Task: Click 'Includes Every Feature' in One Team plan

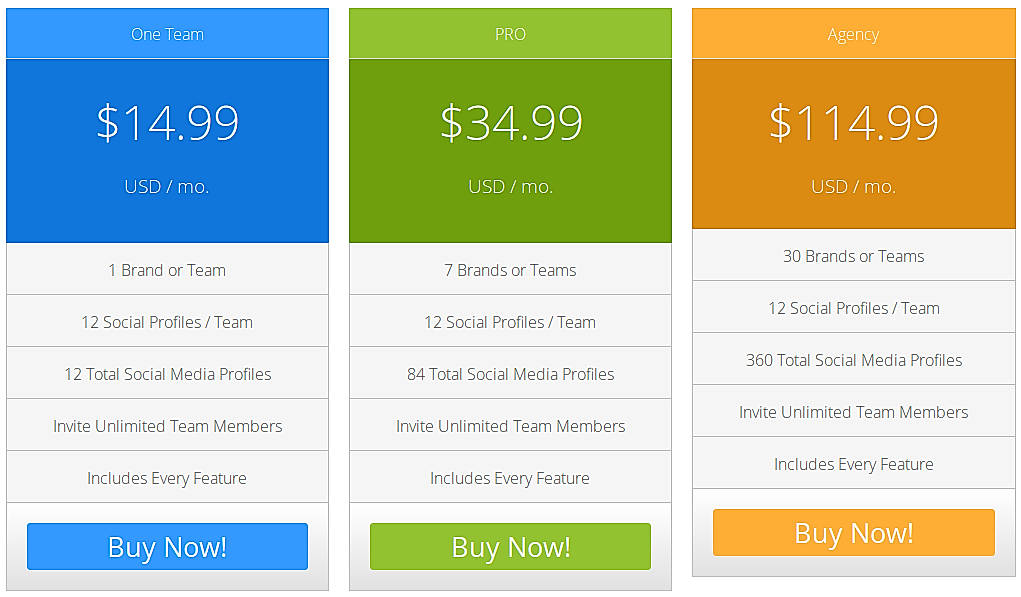Action: pos(167,477)
